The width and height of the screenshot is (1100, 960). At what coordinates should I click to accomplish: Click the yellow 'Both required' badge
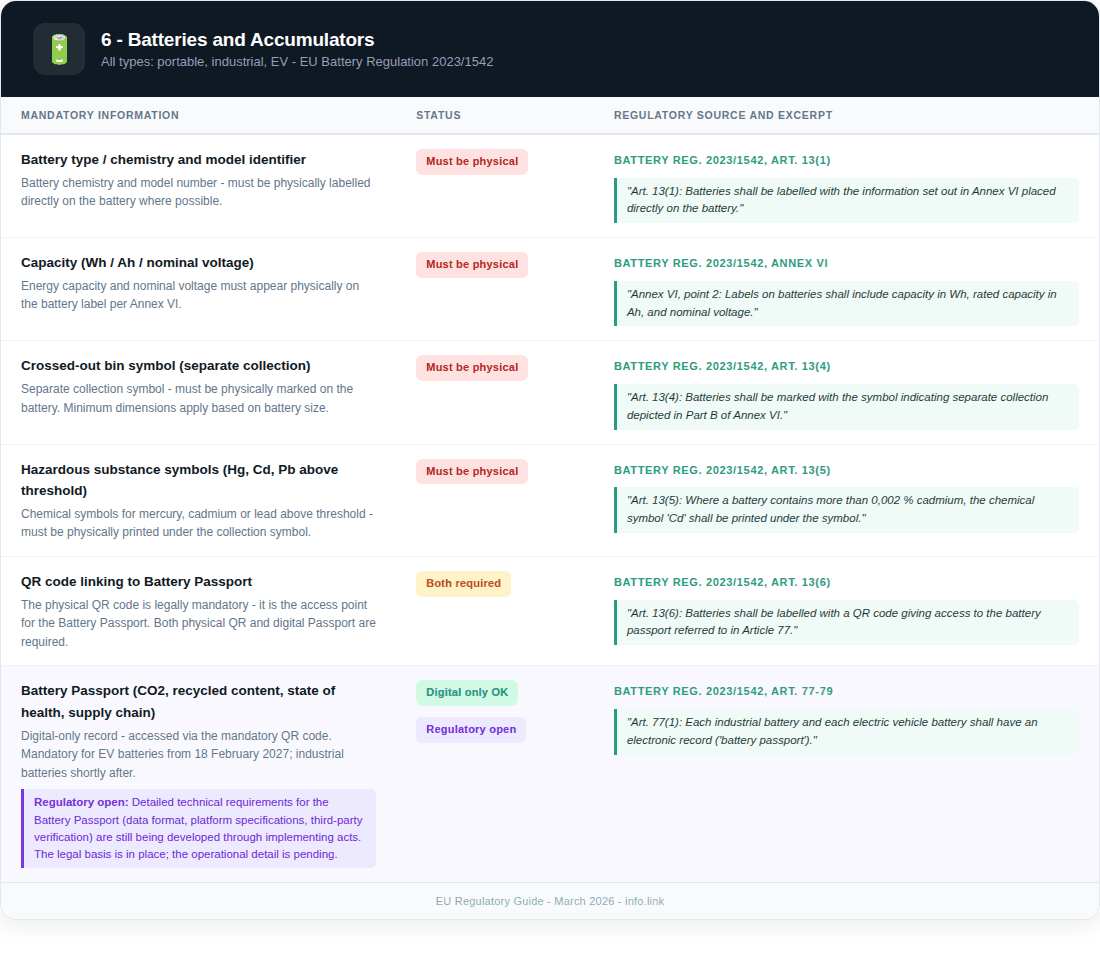pos(463,584)
